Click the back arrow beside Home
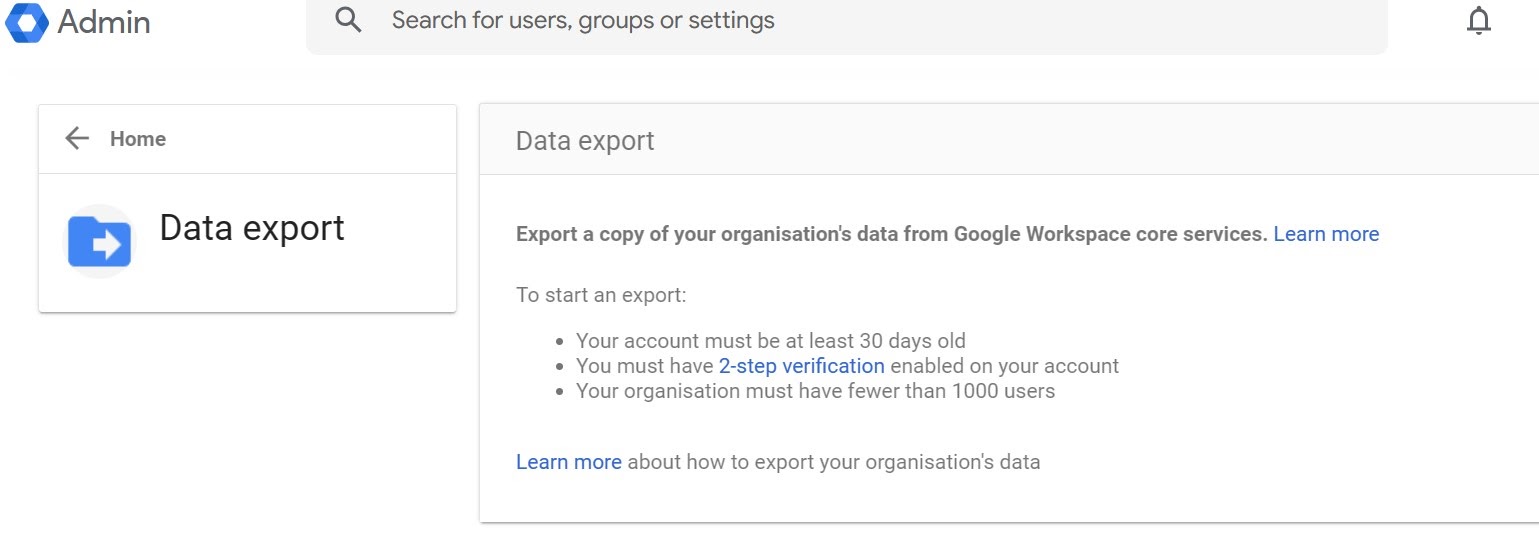The width and height of the screenshot is (1539, 547). point(77,139)
